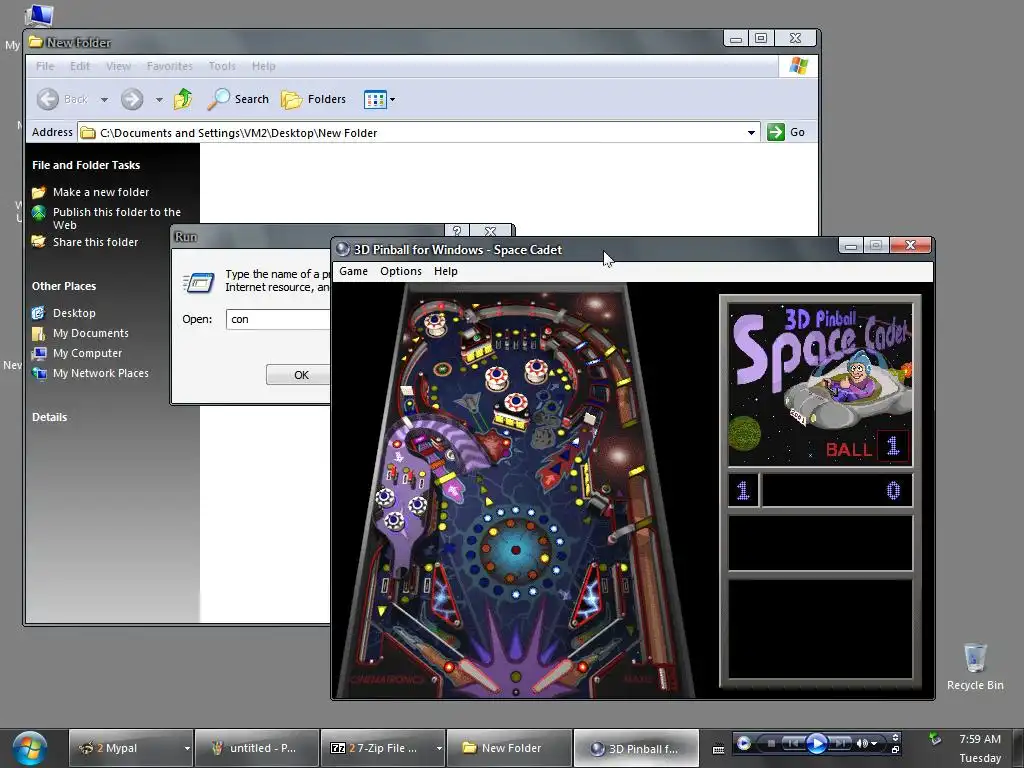Click the Make a new folder icon
This screenshot has width=1024, height=768.
(39, 192)
